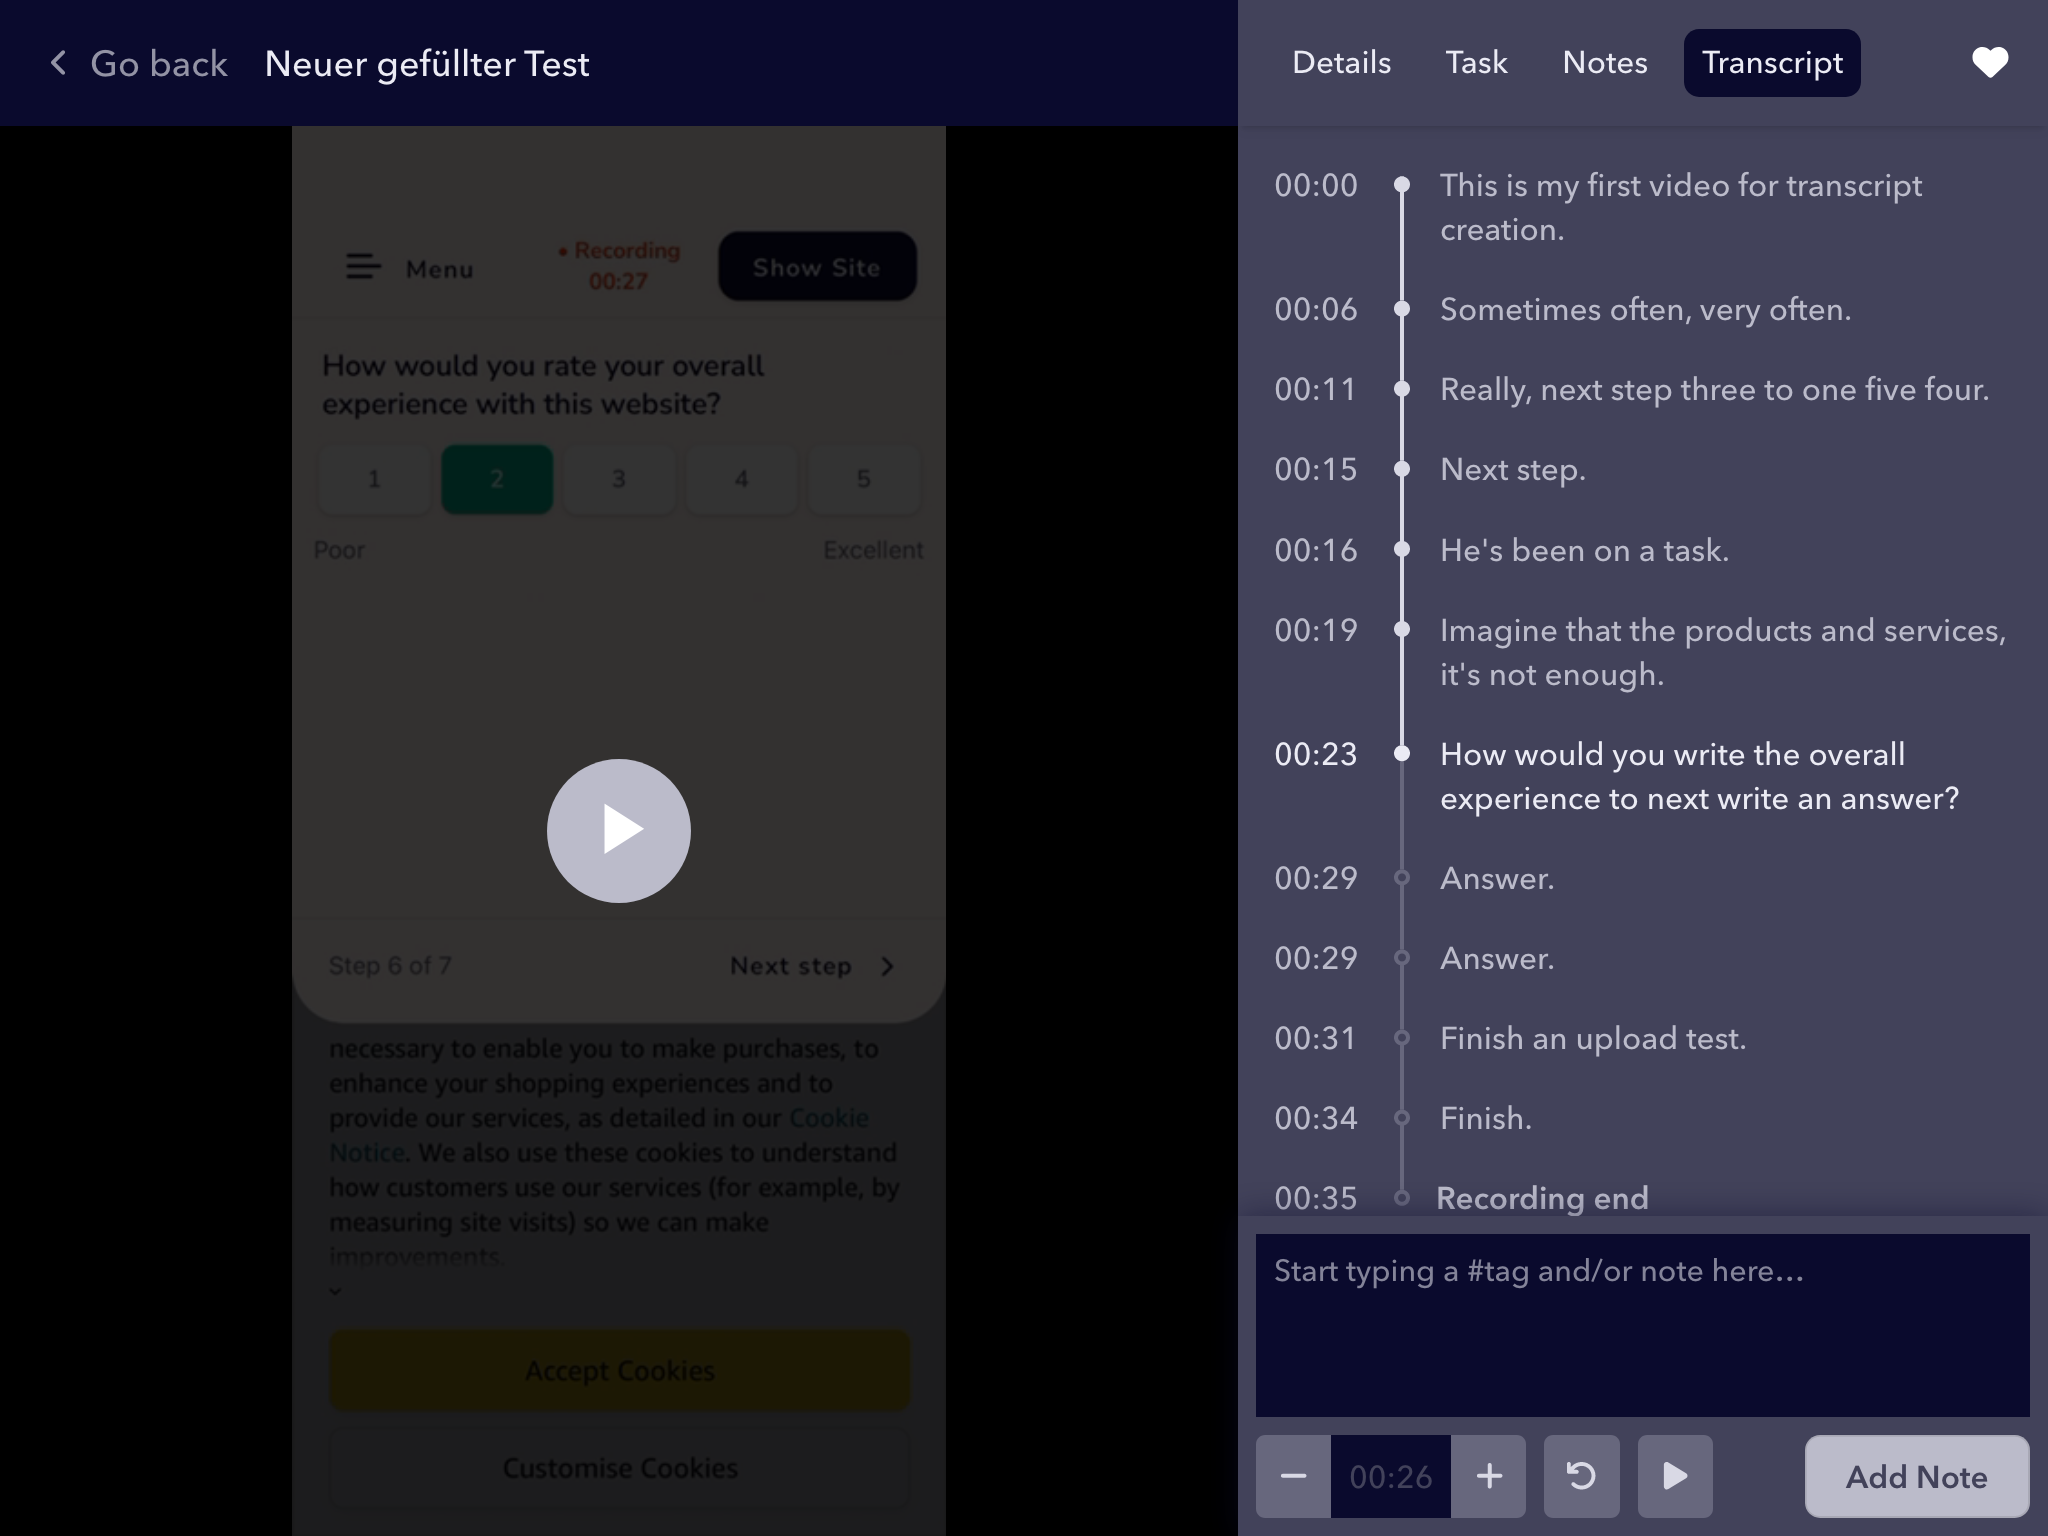Click the Next step chevron in the video
Screen dimensions: 2048x1536
click(x=887, y=966)
